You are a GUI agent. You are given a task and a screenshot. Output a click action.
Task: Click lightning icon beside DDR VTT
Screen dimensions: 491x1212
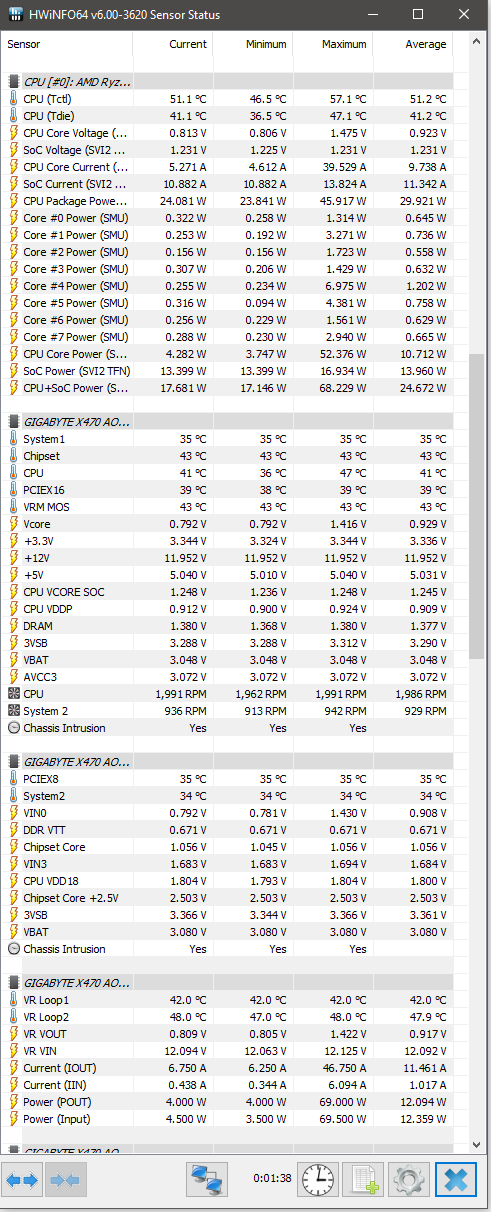(x=13, y=830)
